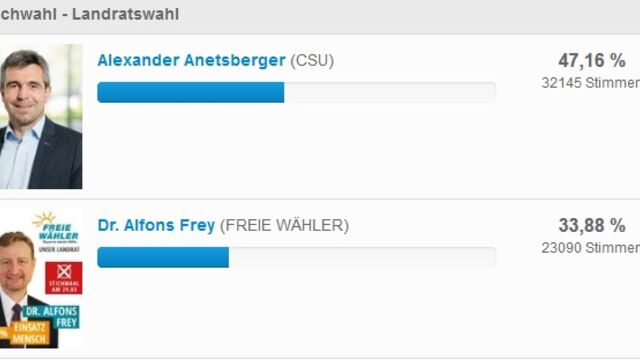640x360 pixels.
Task: Click the Dr. Alfons Frey name link
Action: click(156, 225)
